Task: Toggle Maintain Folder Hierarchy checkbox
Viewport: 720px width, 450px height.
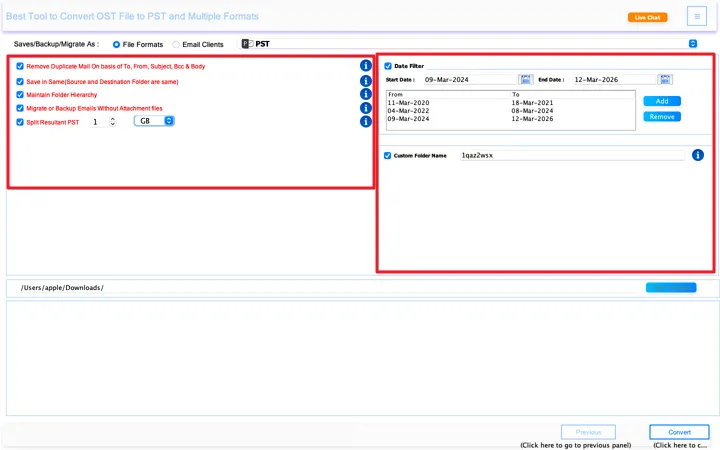Action: [20, 94]
